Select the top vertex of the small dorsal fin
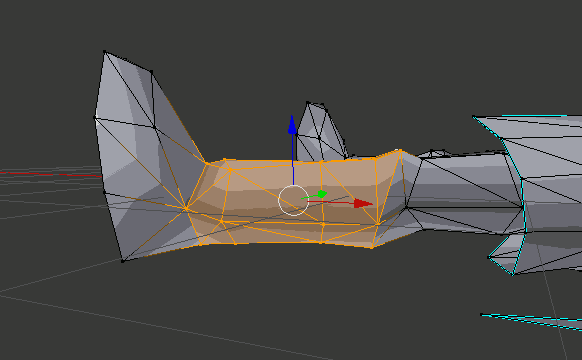The image size is (582, 360). click(x=308, y=102)
